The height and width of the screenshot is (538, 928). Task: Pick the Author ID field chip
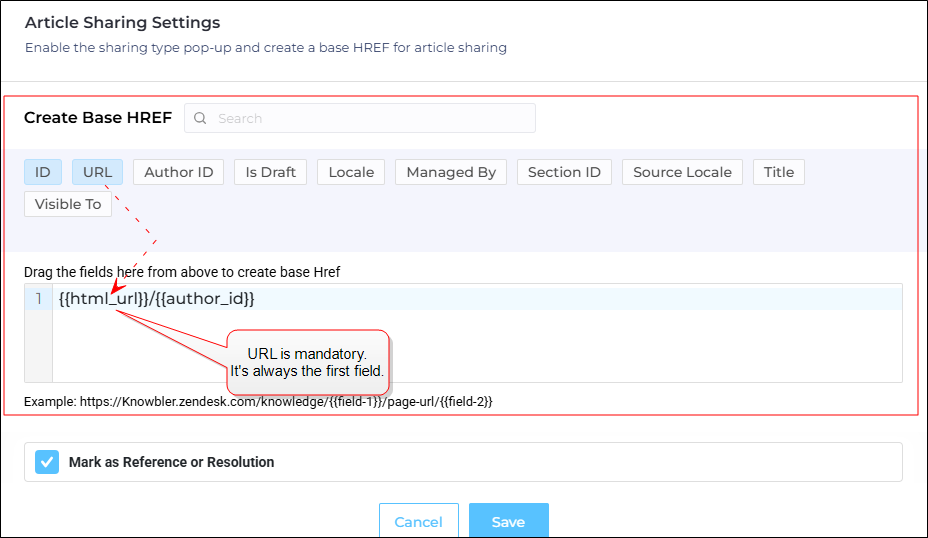[x=178, y=172]
